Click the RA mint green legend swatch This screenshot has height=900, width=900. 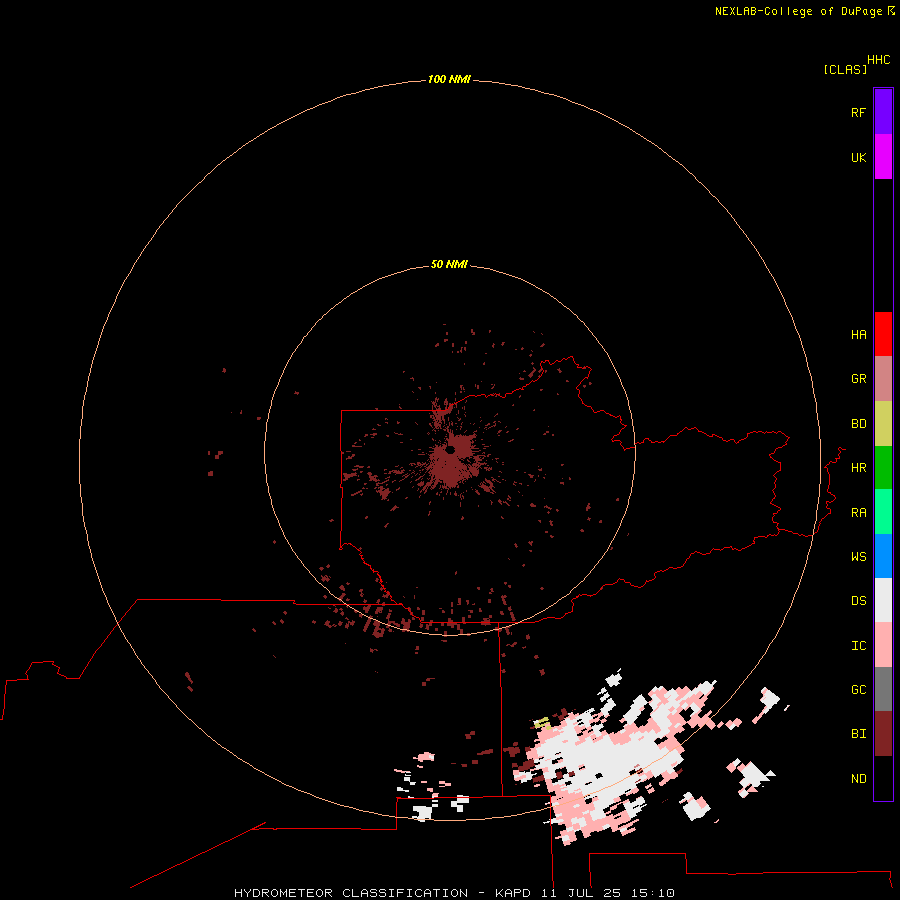point(883,512)
